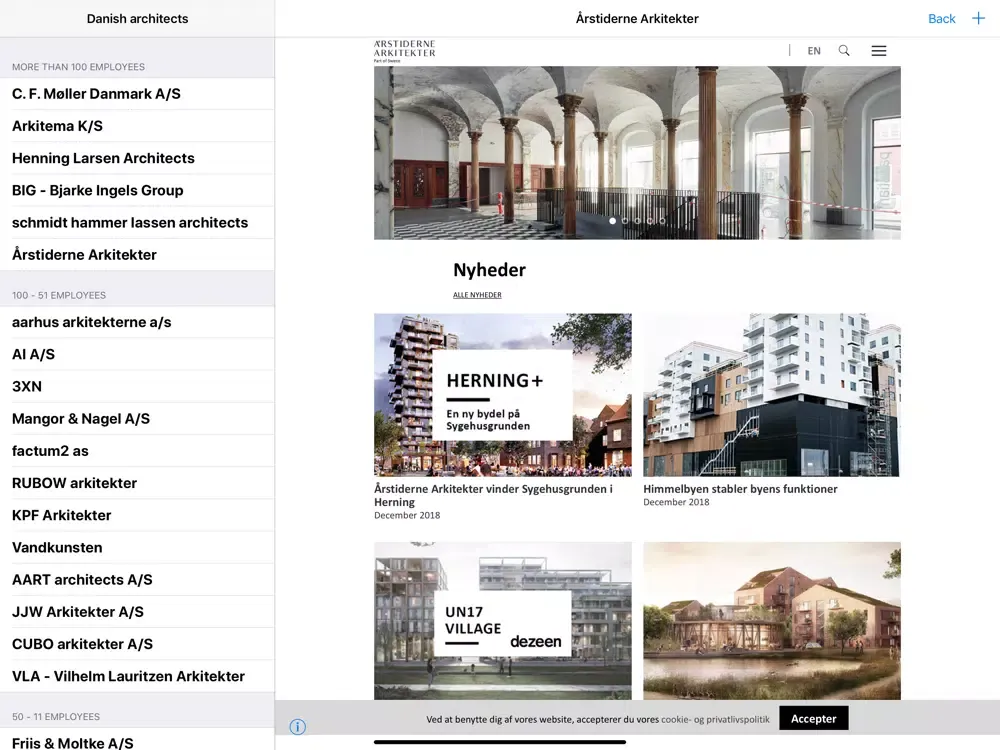Select factum2 as in list
Image resolution: width=1000 pixels, height=750 pixels.
pos(137,451)
